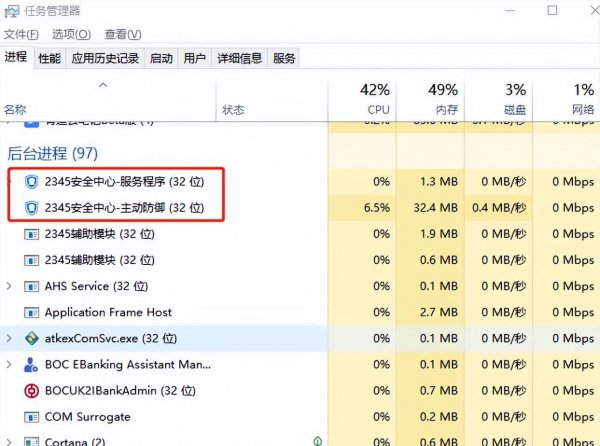
Task: Switch to the 启动 tab
Action: (161, 58)
